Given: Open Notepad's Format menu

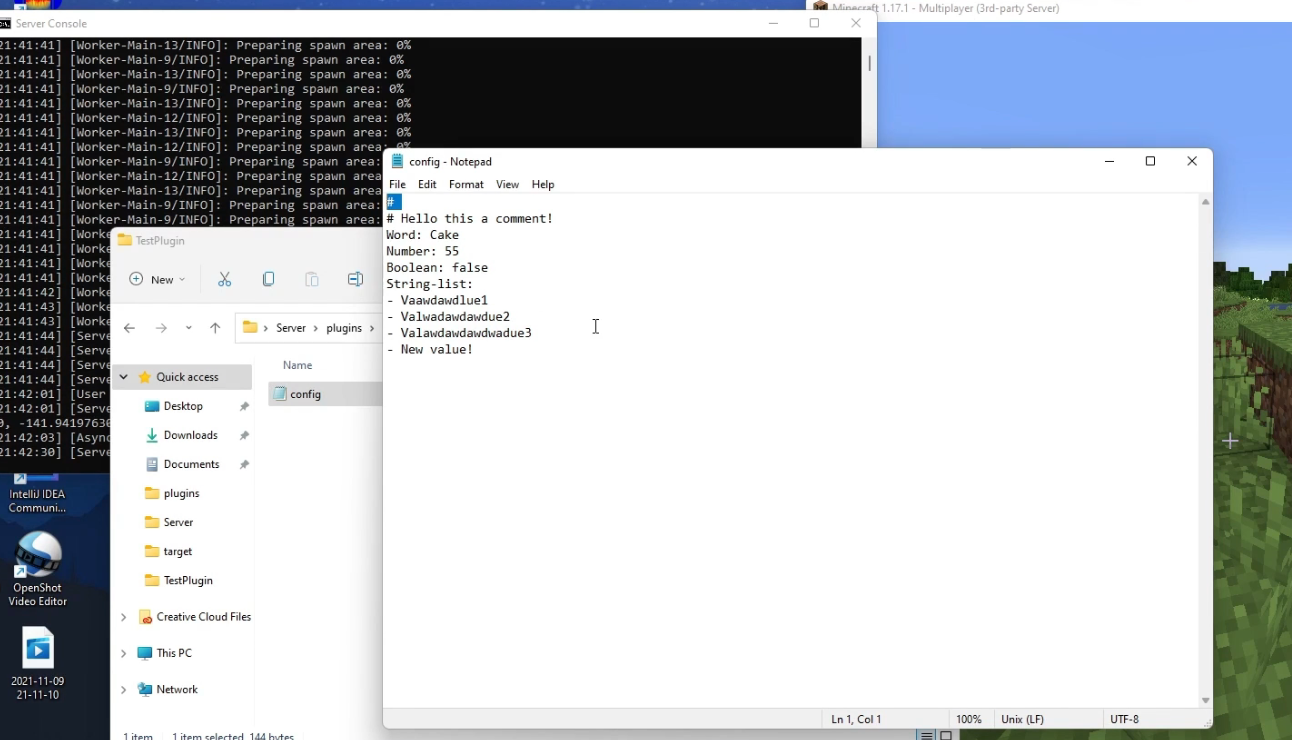Looking at the screenshot, I should [x=466, y=185].
